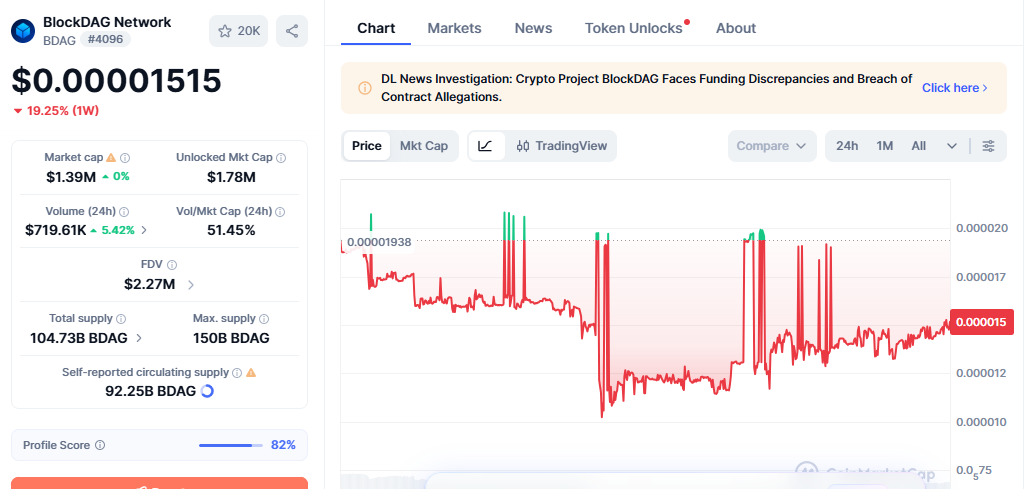1024x489 pixels.
Task: Click the BlockDAG Network cube logo
Action: tap(23, 31)
